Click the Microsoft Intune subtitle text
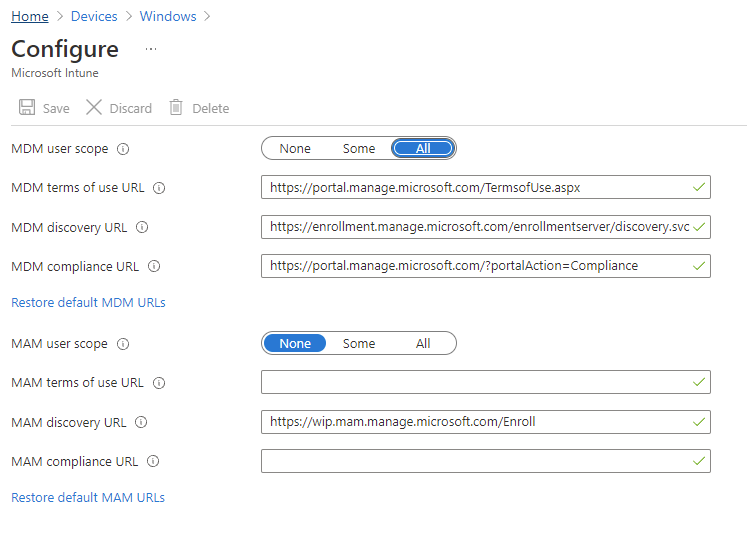This screenshot has width=747, height=533. [55, 73]
